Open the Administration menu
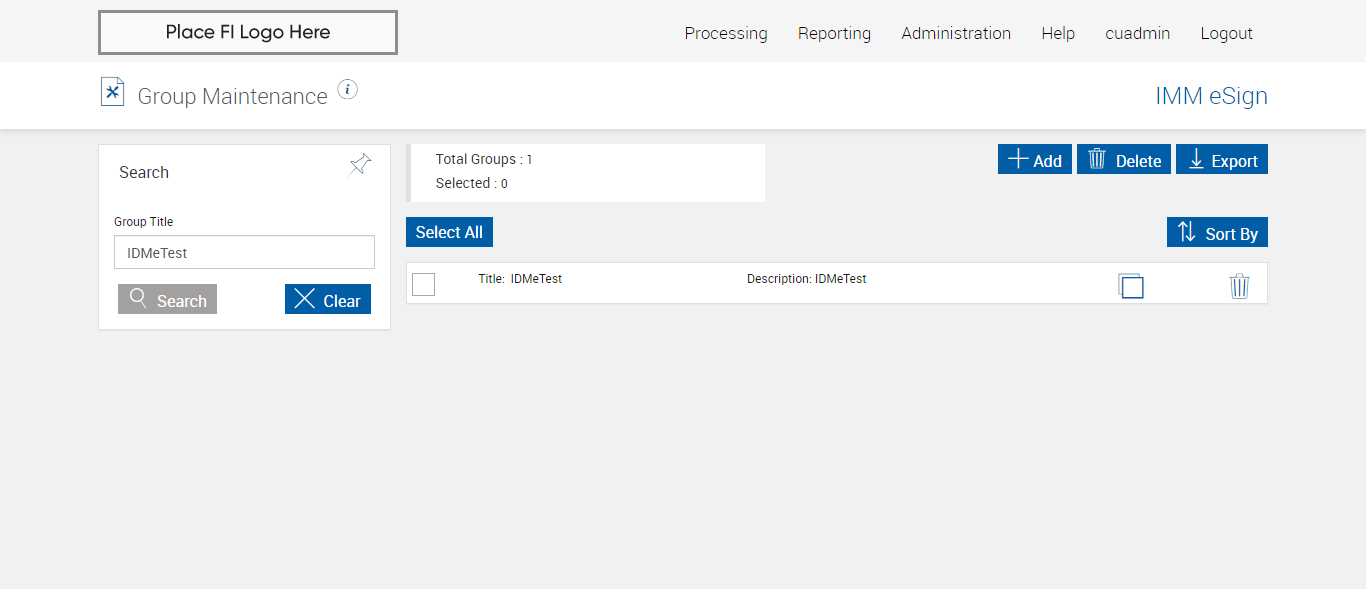 click(956, 33)
